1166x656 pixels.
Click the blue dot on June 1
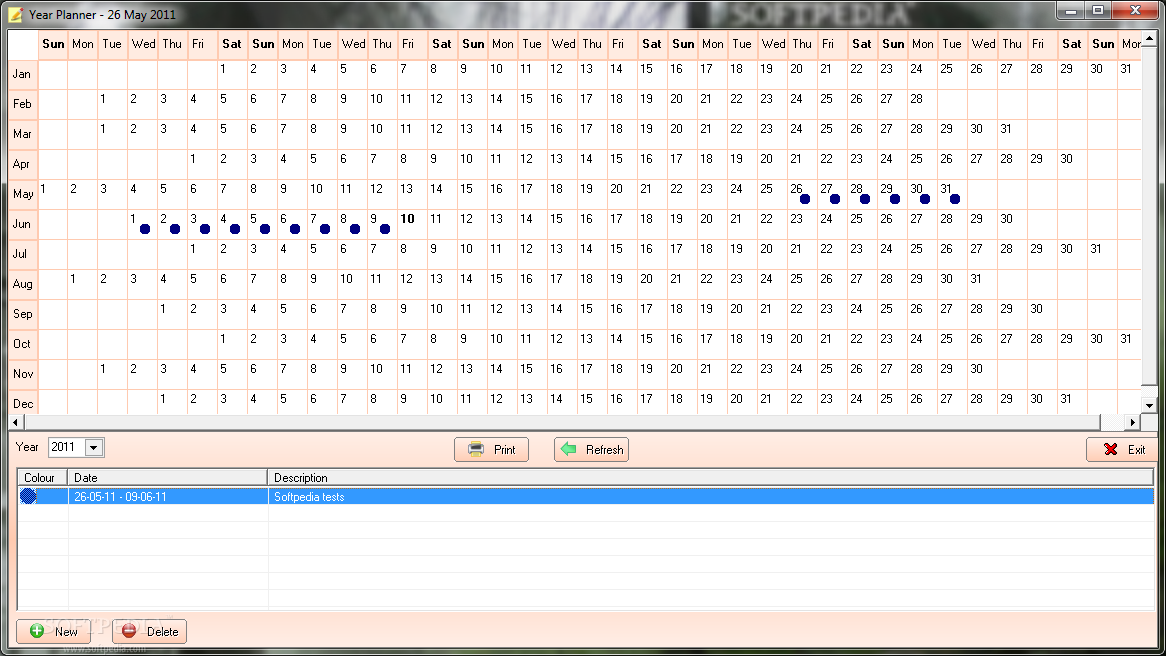145,229
